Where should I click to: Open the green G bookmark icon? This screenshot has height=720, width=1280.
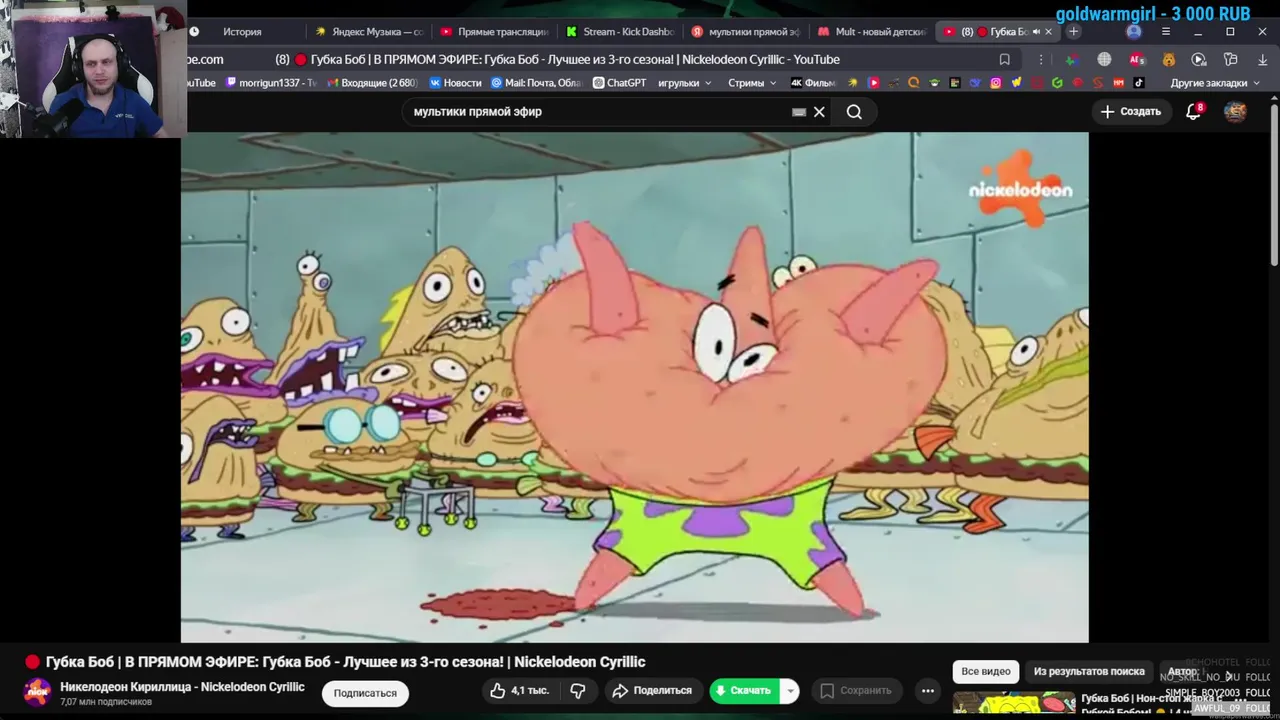tap(1057, 83)
